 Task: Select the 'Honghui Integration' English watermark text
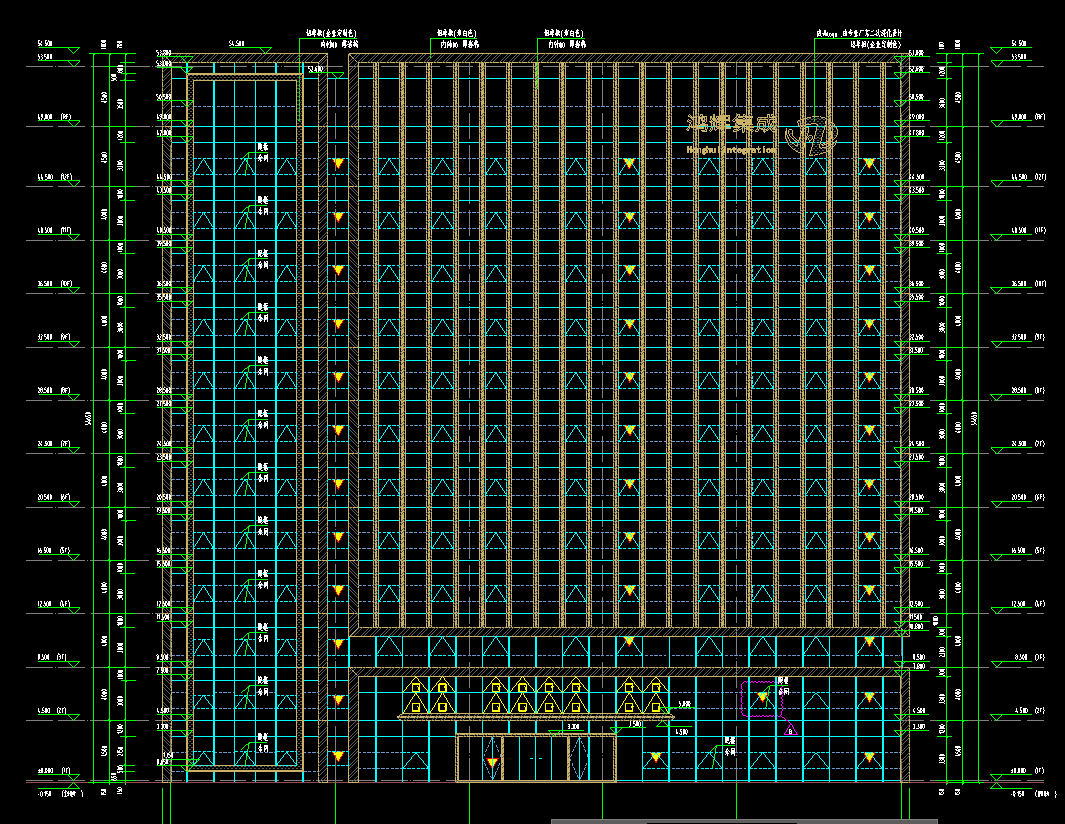(731, 150)
